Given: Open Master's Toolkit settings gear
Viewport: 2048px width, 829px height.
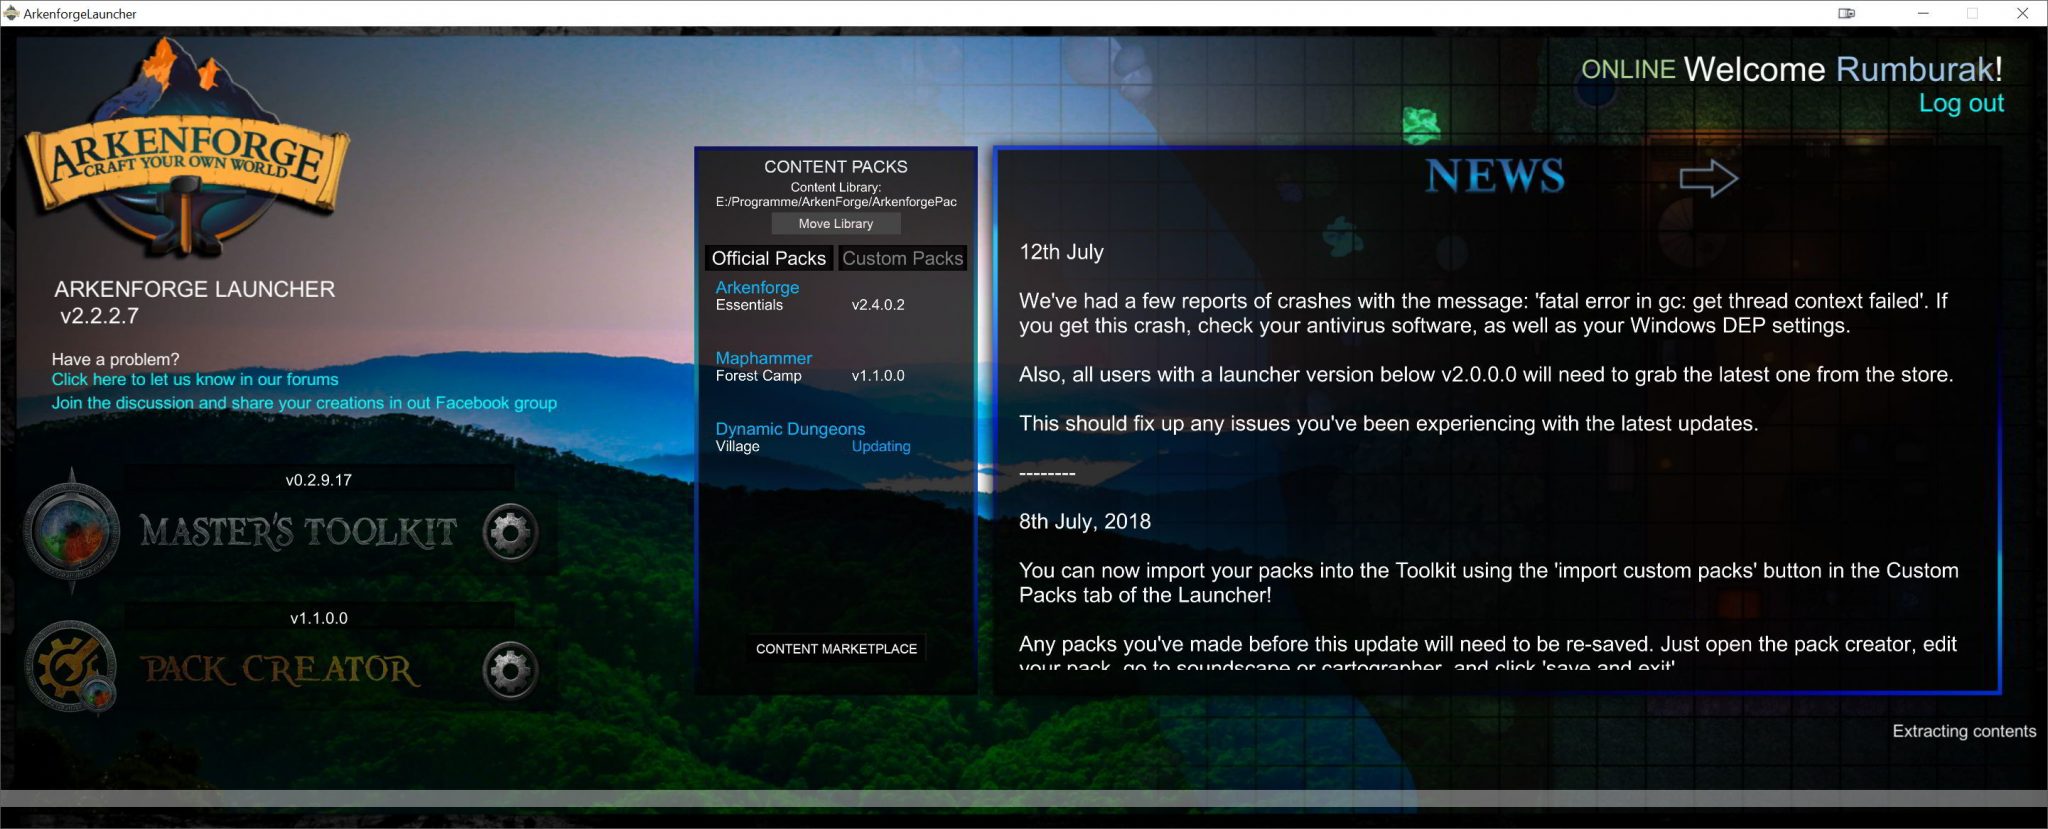Looking at the screenshot, I should (510, 532).
